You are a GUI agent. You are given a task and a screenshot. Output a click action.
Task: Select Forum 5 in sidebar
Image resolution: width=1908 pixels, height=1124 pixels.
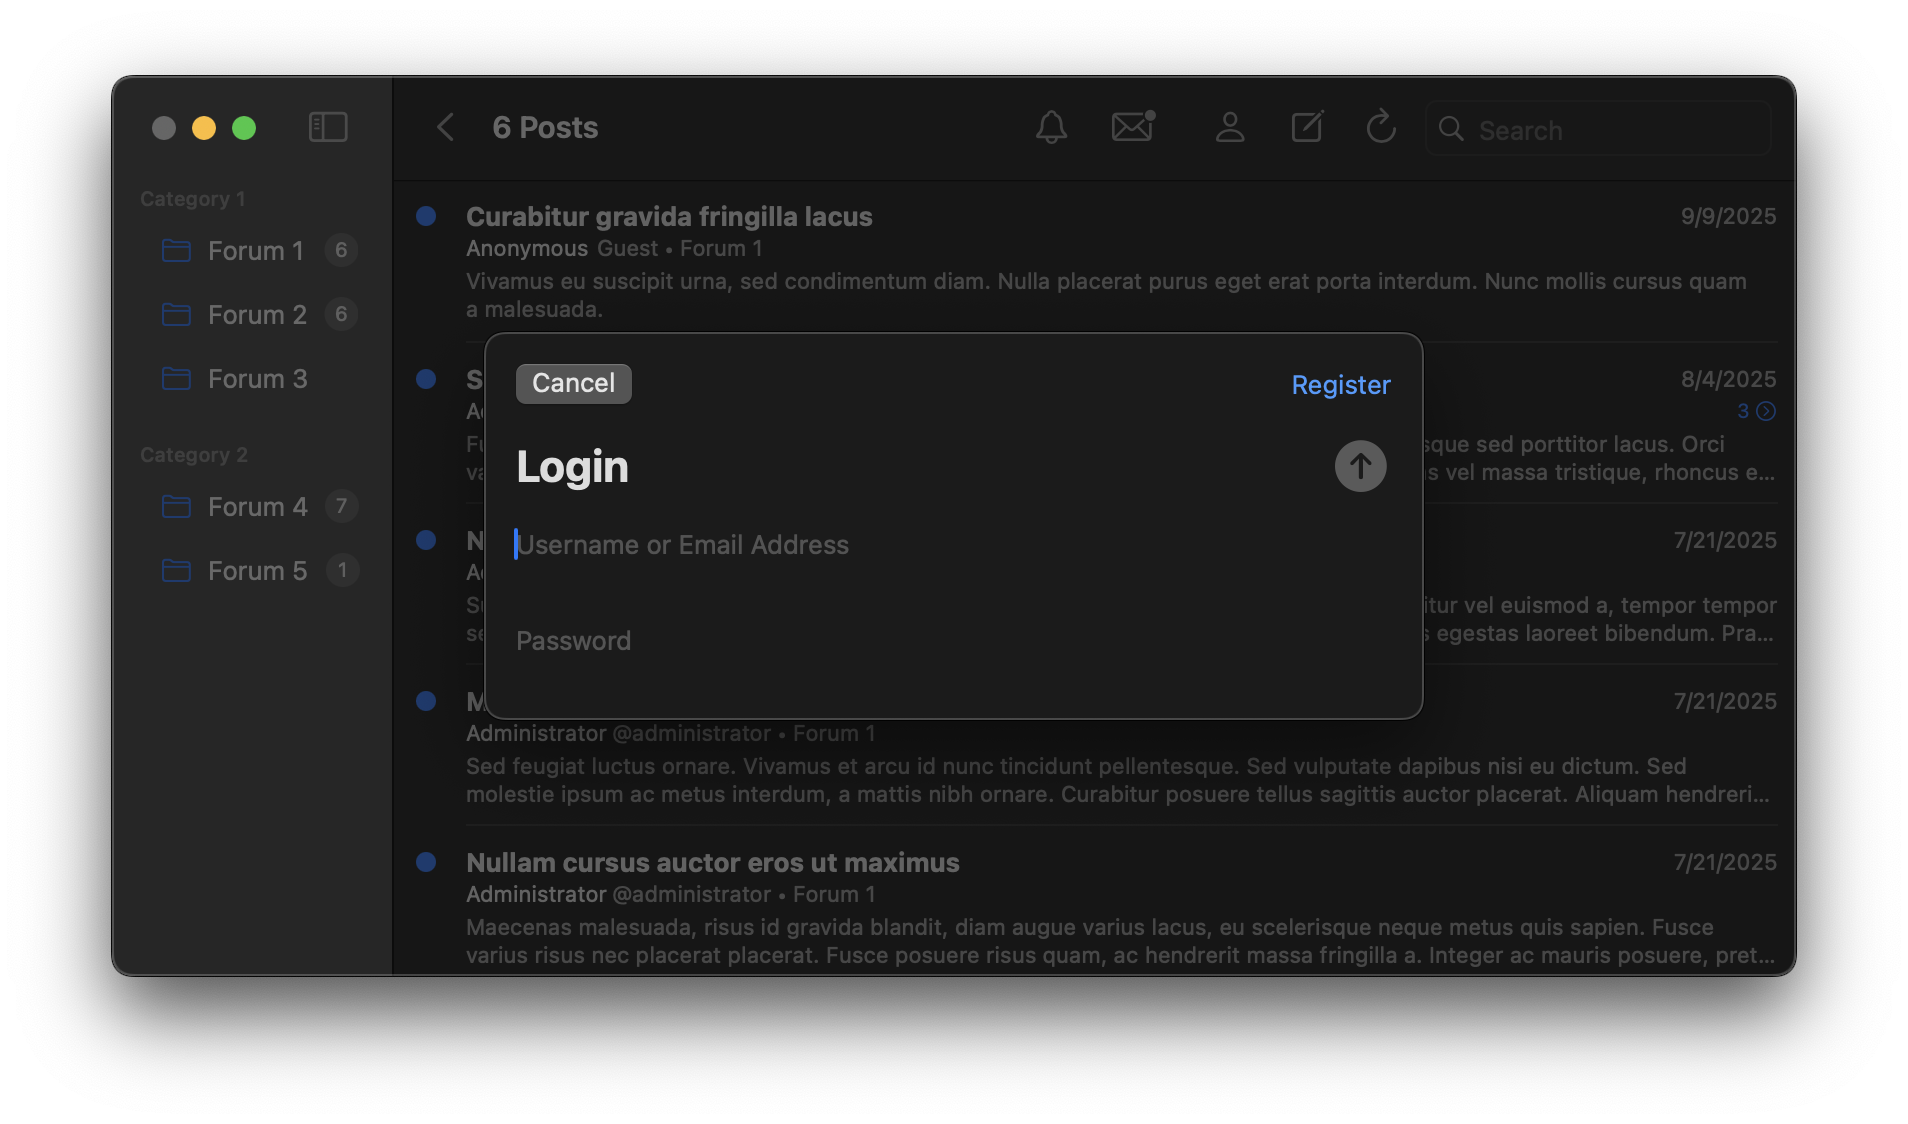pos(257,571)
